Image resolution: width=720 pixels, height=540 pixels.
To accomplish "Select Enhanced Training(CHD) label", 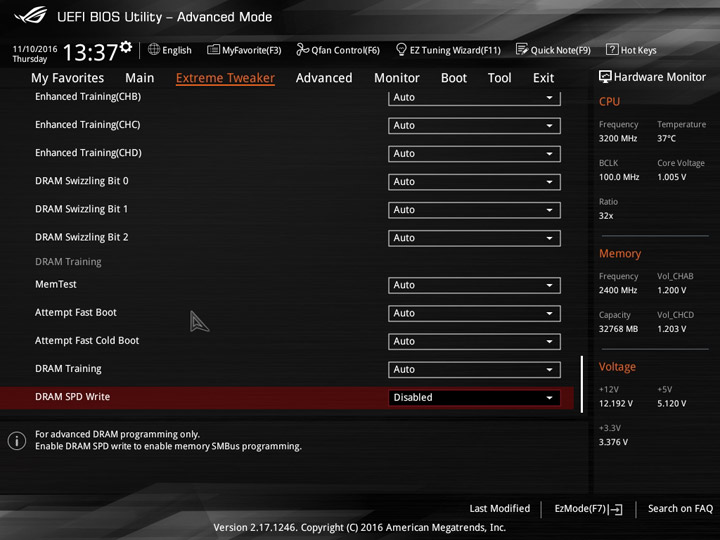I will (88, 152).
